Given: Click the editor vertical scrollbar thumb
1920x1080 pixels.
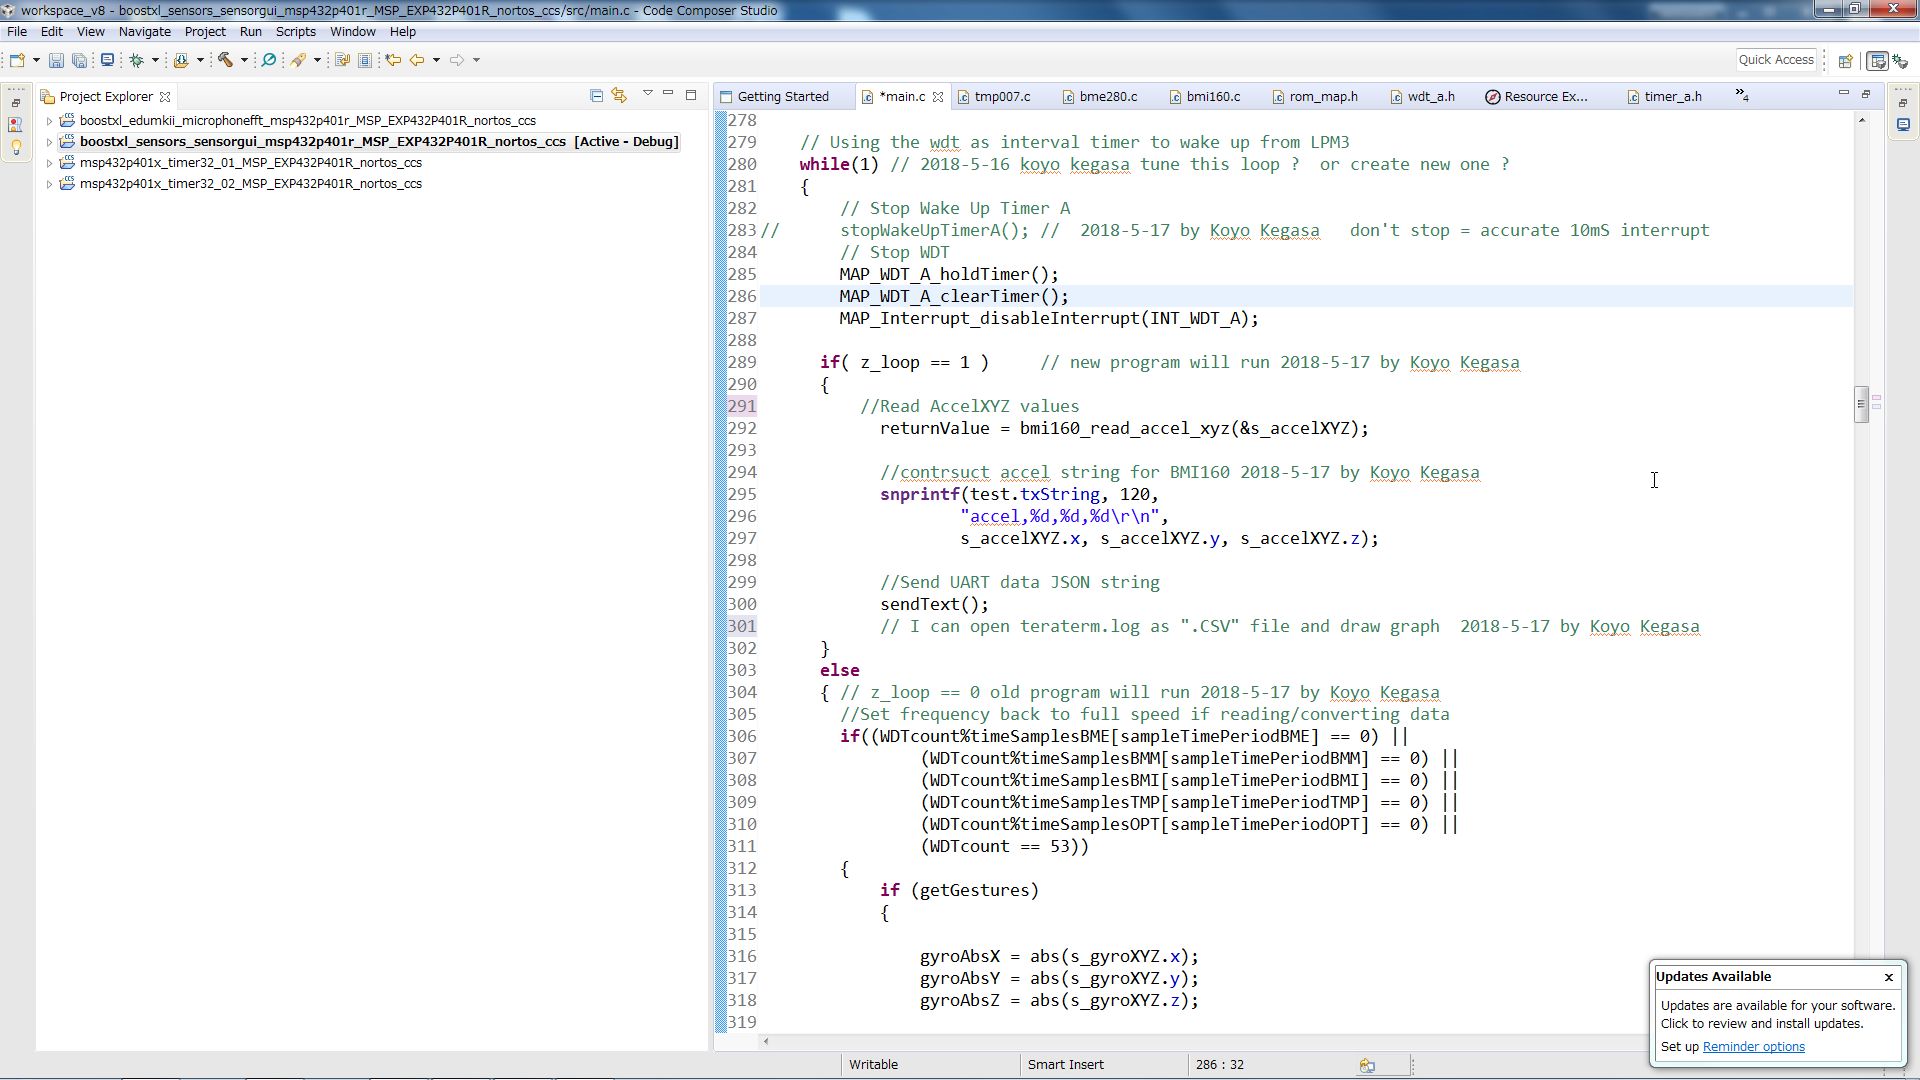Looking at the screenshot, I should [1860, 404].
